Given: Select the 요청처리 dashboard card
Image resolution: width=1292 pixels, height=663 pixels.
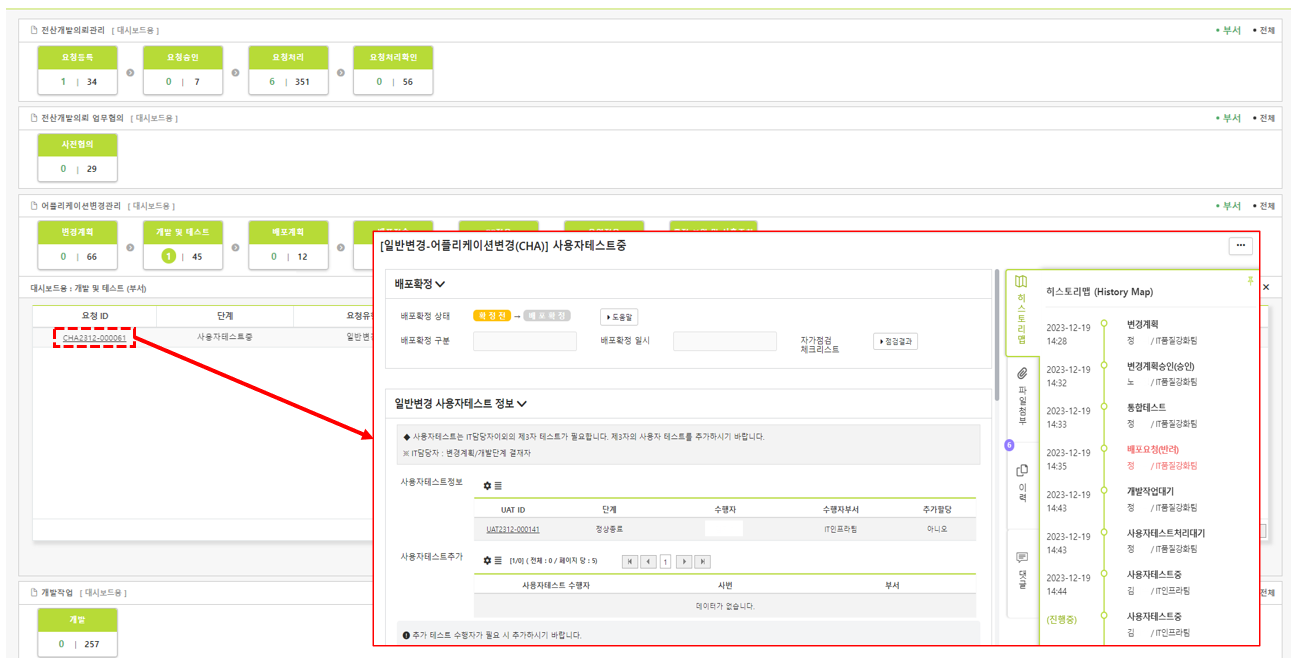Looking at the screenshot, I should 287,70.
